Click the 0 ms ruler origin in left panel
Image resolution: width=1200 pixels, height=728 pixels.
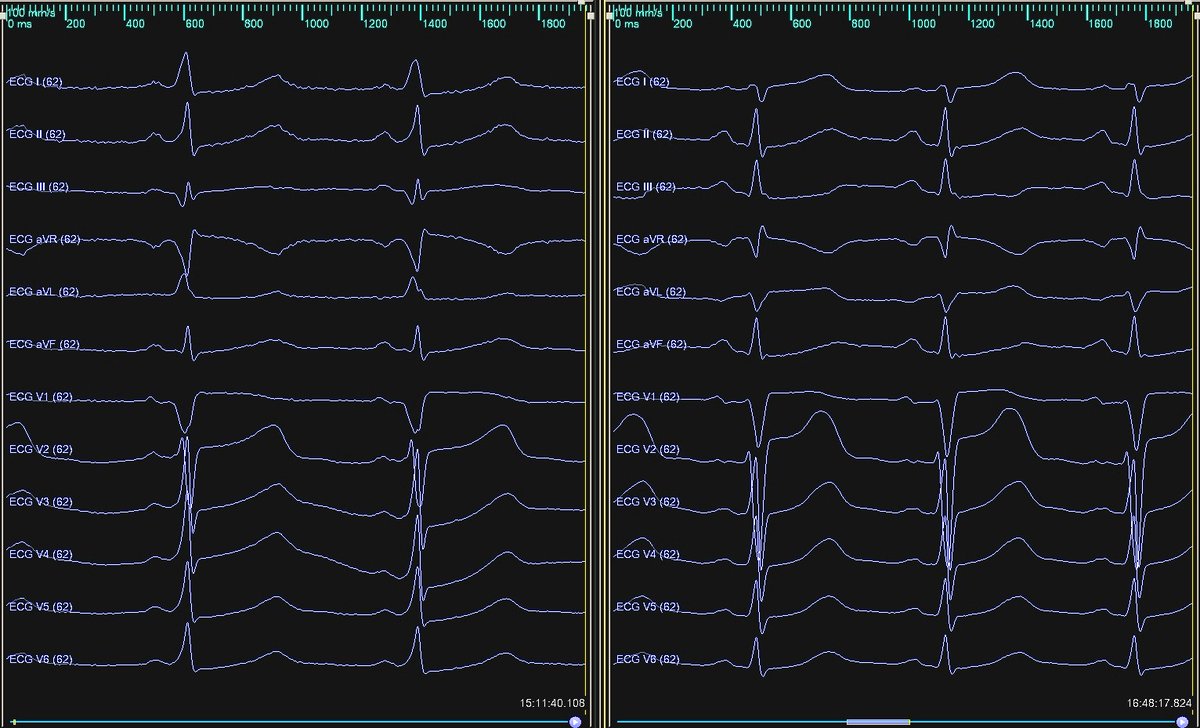19,22
